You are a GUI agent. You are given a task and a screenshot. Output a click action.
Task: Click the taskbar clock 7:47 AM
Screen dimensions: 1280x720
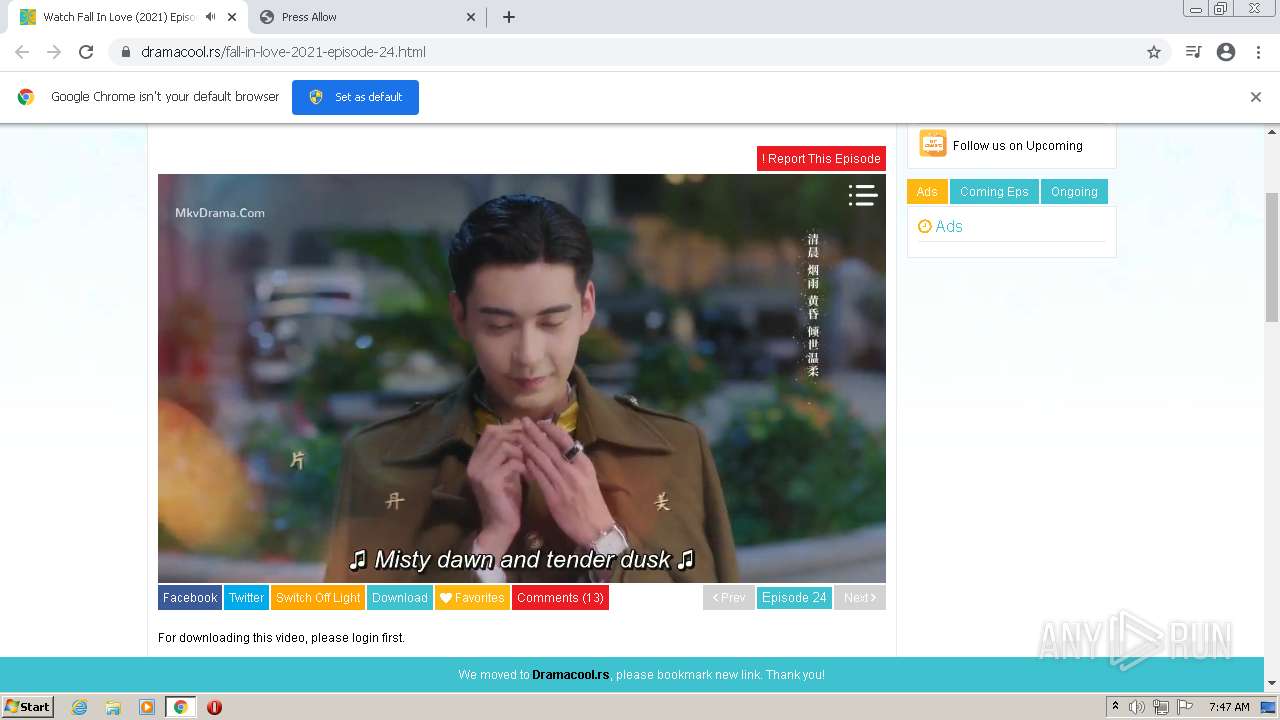click(1229, 707)
